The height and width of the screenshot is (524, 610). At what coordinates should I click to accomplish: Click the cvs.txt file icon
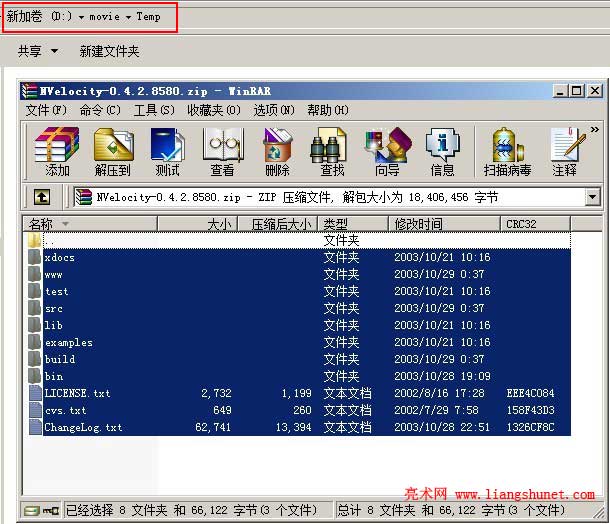35,410
